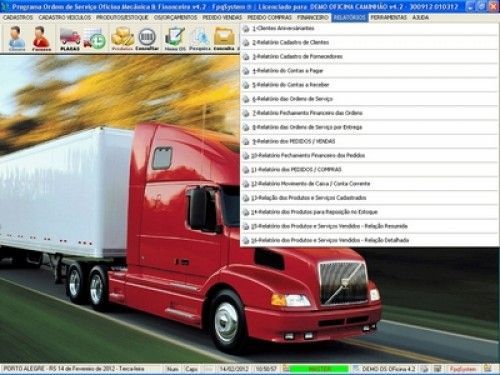Viewport: 500px width, 375px height.
Task: Open 10-Relatório Fechamento Financeiro dos Pedidos
Action: (369, 155)
